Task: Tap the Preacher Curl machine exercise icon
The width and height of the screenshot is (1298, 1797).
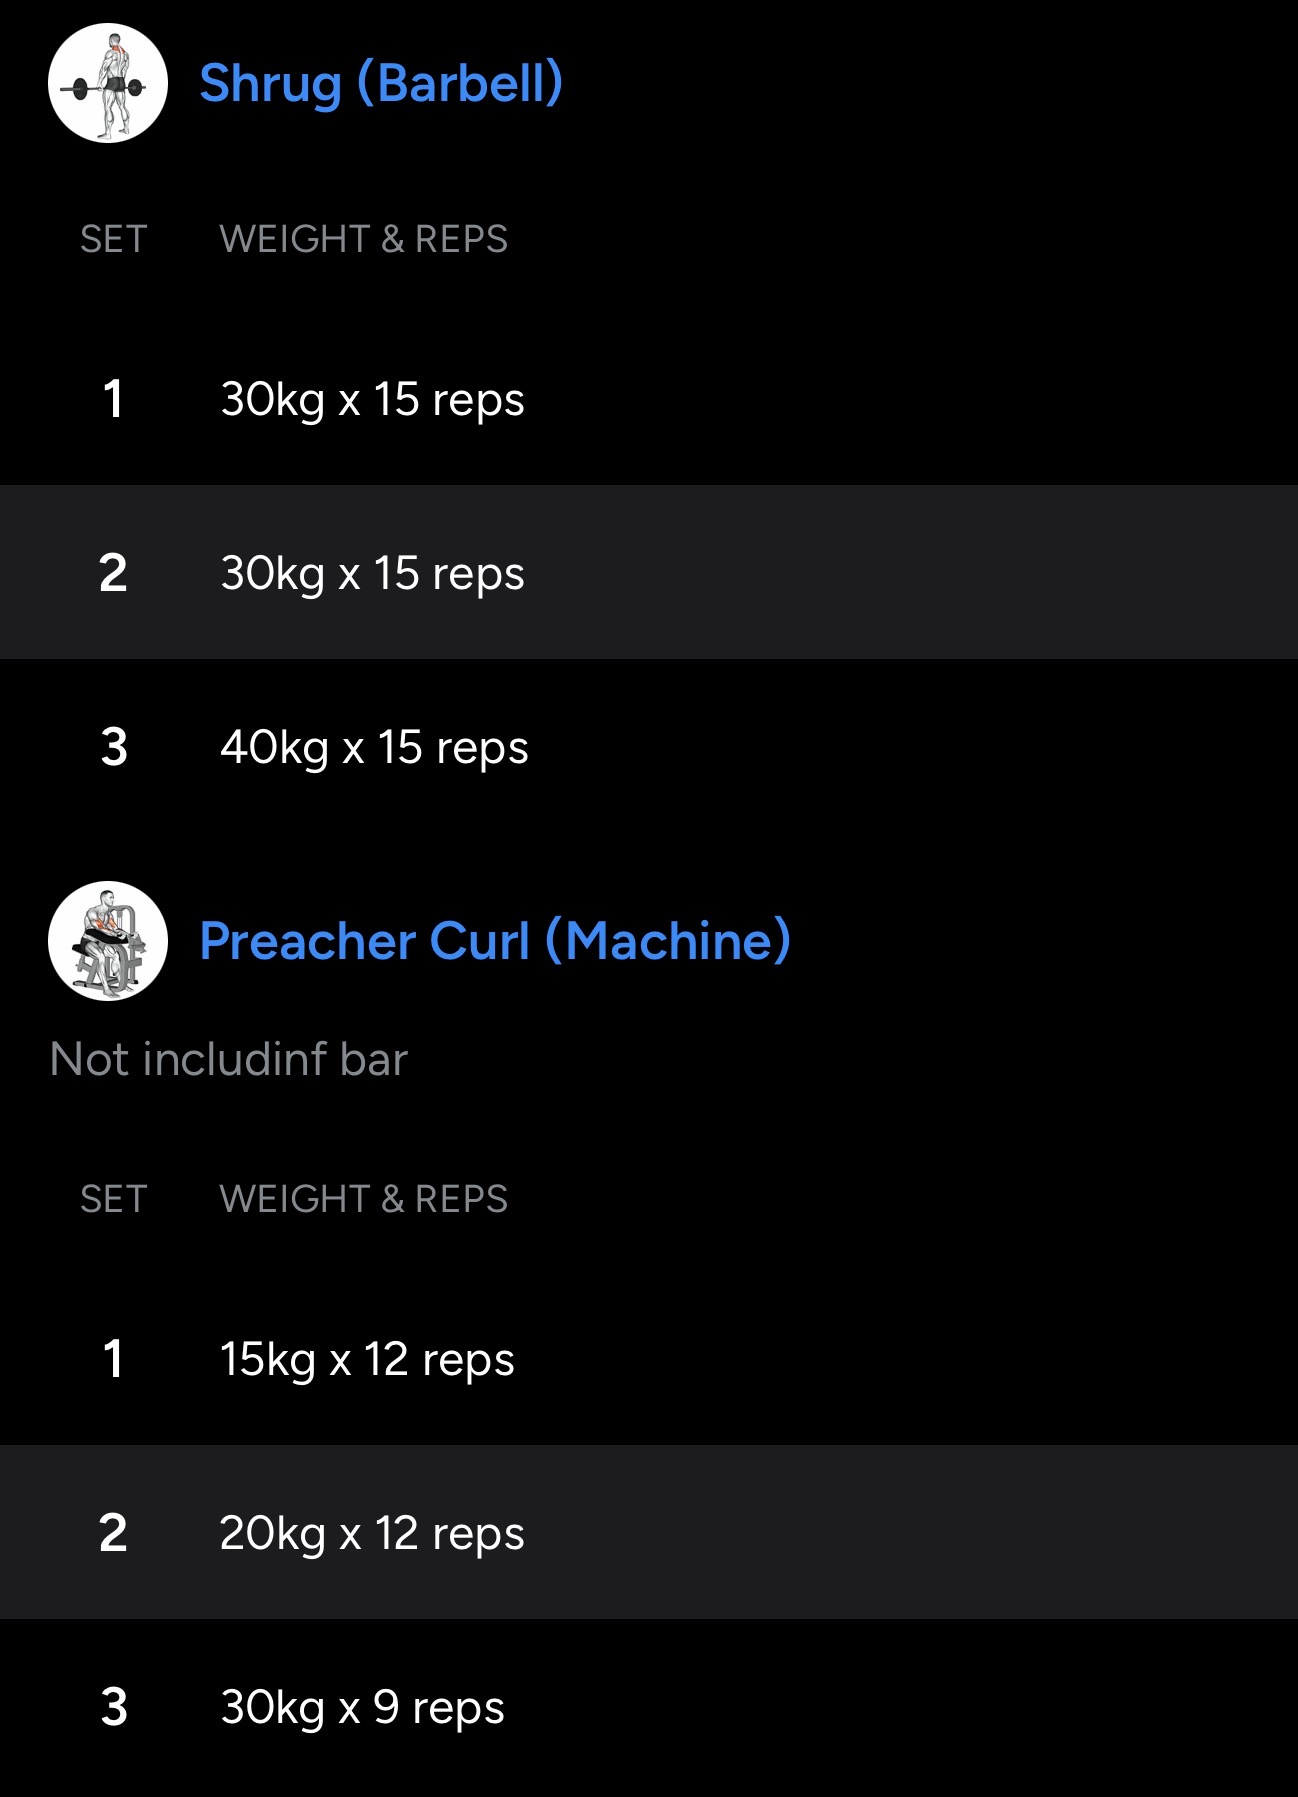Action: 108,941
